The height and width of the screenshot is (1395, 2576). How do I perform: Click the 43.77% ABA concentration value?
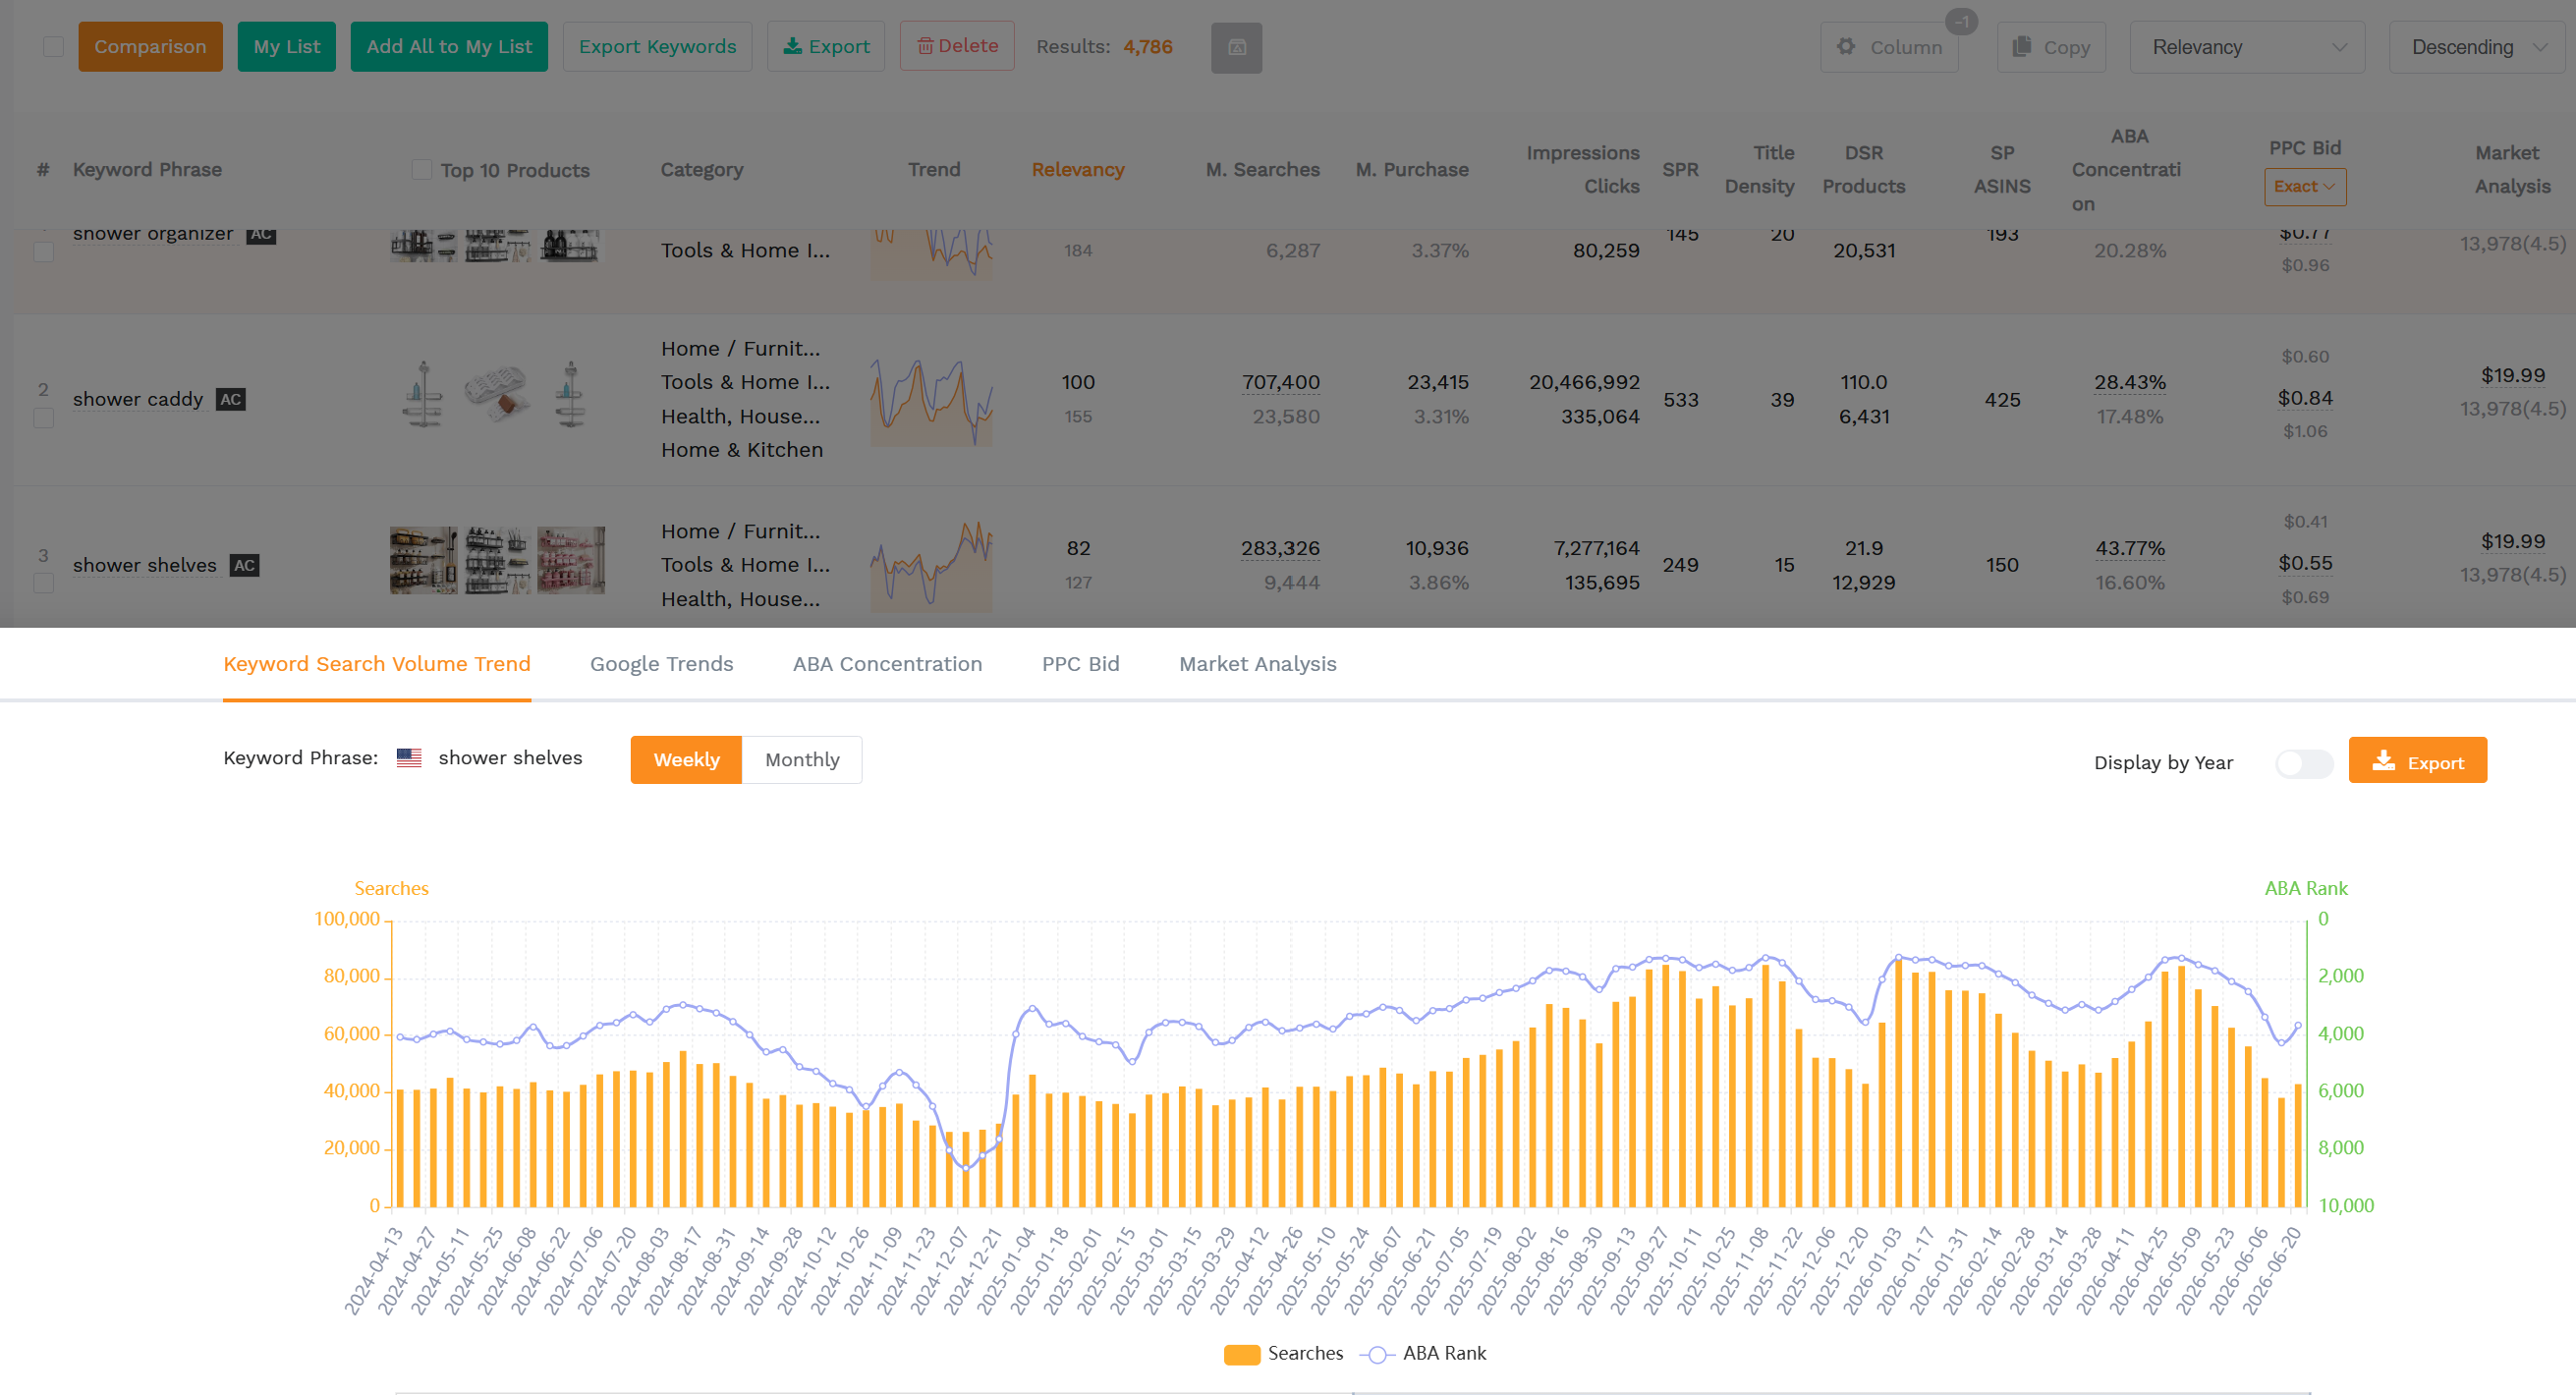click(2130, 549)
